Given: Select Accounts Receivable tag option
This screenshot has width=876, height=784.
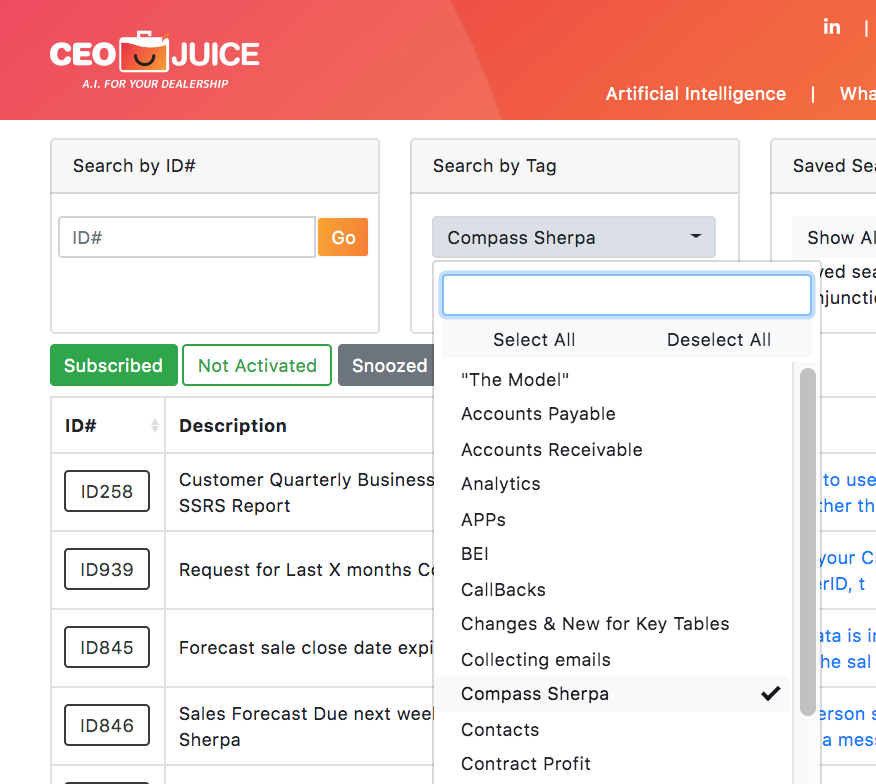Looking at the screenshot, I should [x=612, y=450].
